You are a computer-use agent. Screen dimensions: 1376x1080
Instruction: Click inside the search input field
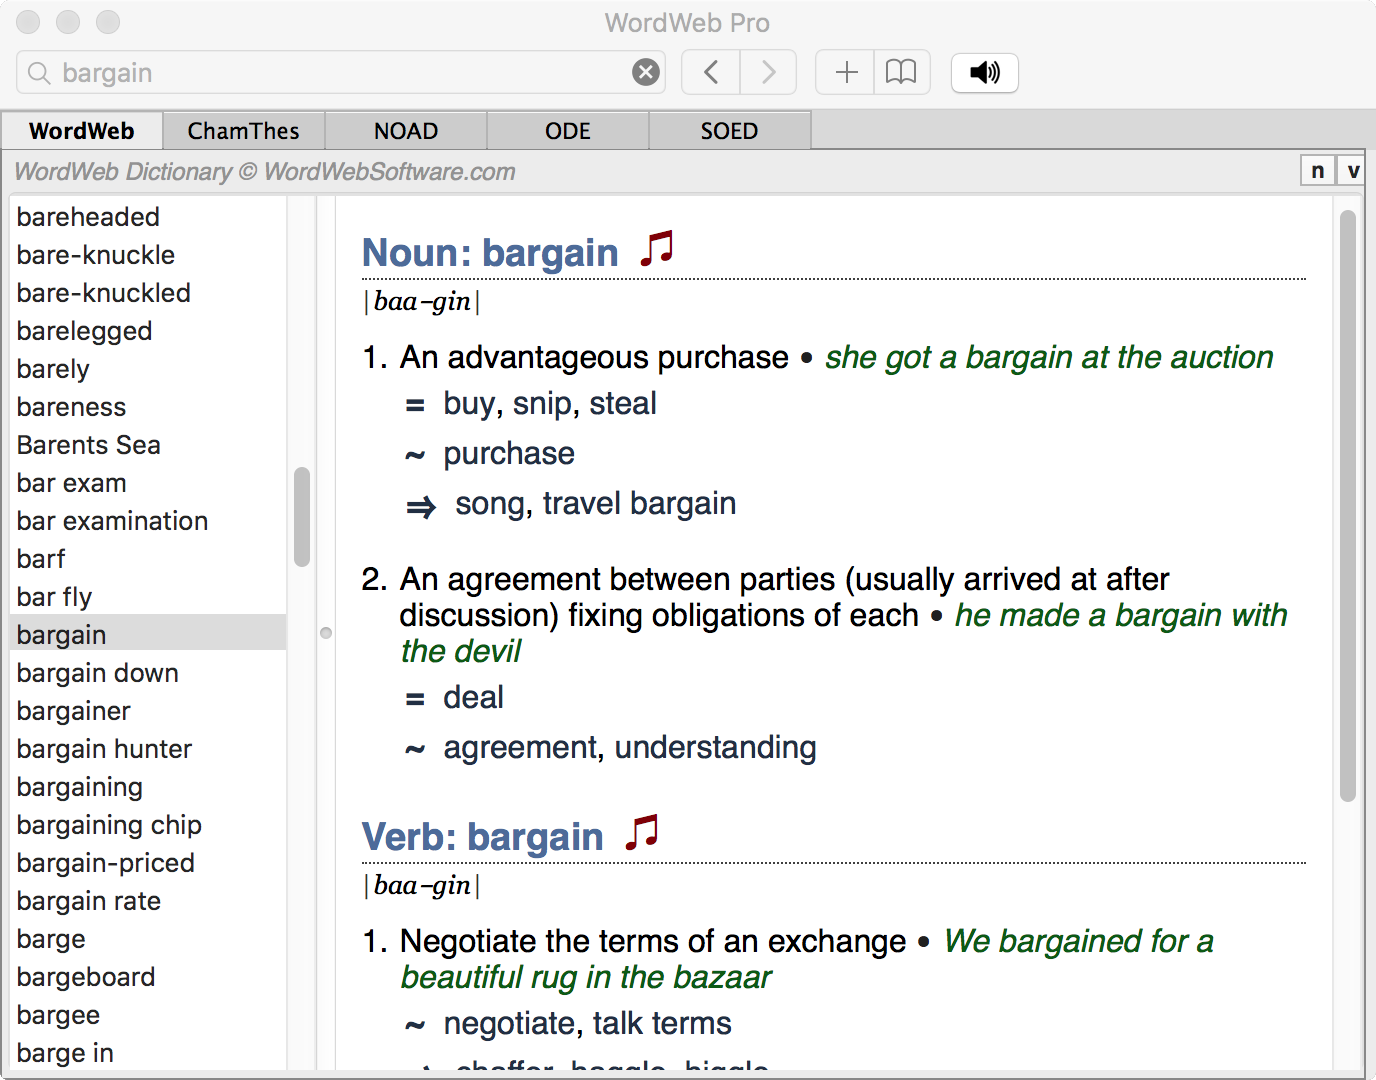[x=300, y=72]
